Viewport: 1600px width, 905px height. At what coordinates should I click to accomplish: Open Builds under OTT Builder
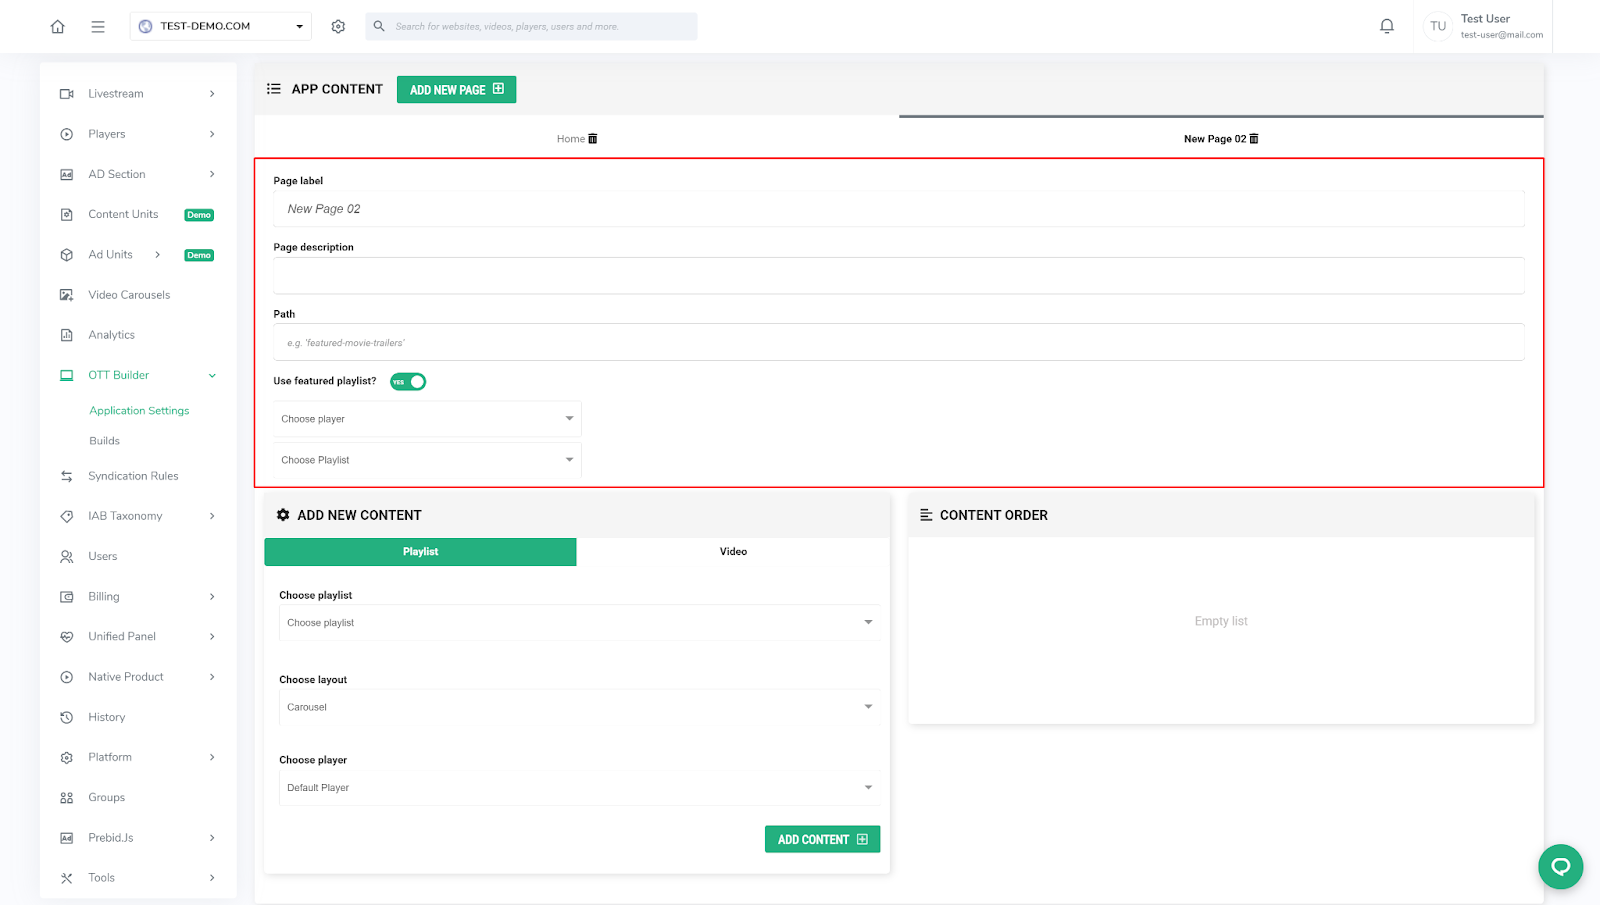[104, 441]
